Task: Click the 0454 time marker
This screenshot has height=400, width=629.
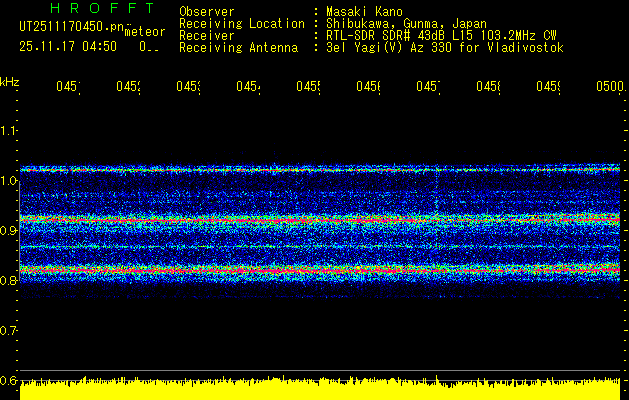Action: pyautogui.click(x=248, y=87)
